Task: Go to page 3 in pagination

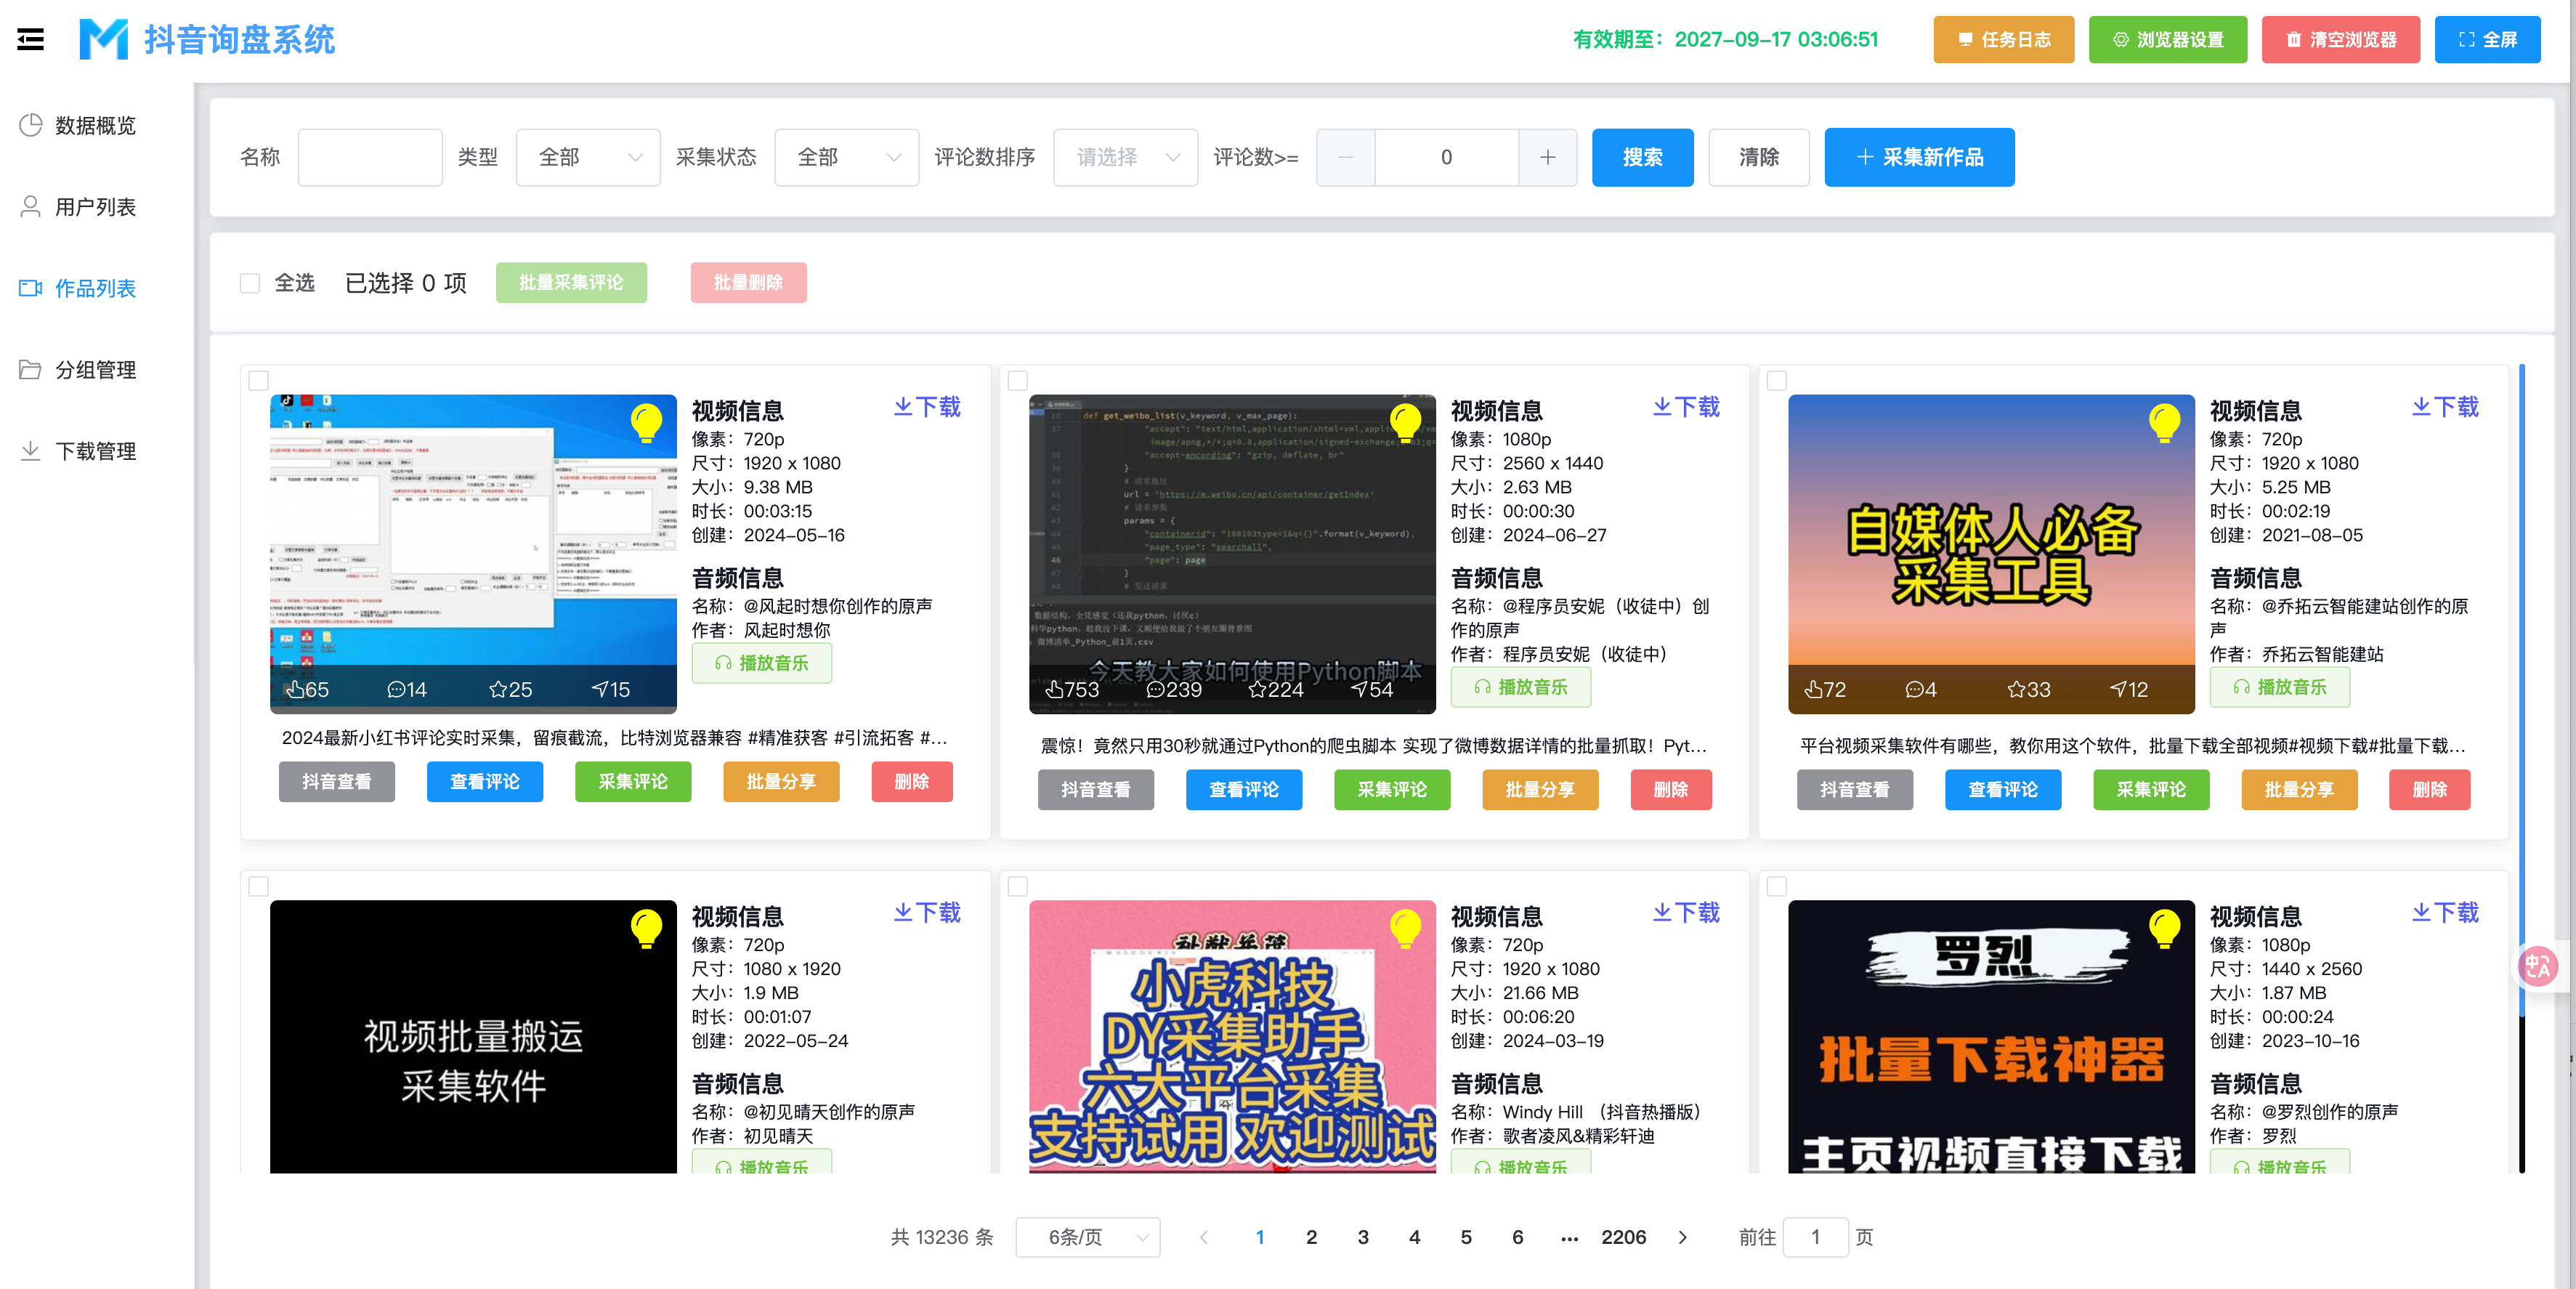Action: [x=1363, y=1237]
